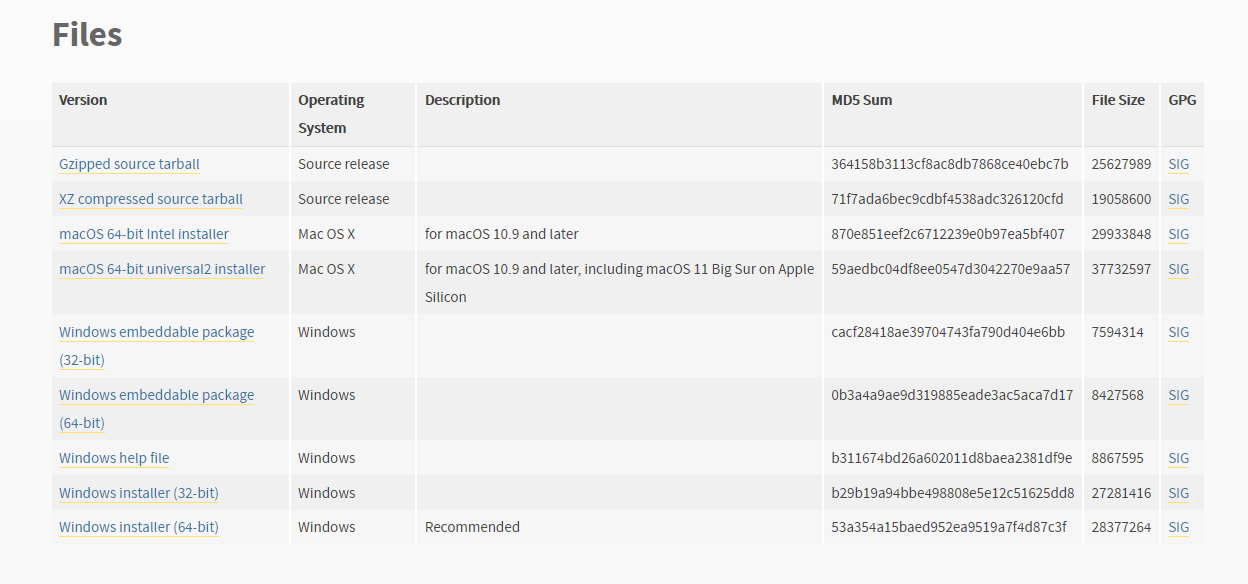Screen dimensions: 1248x584
Task: Click file size 8867595
Action: point(1117,458)
